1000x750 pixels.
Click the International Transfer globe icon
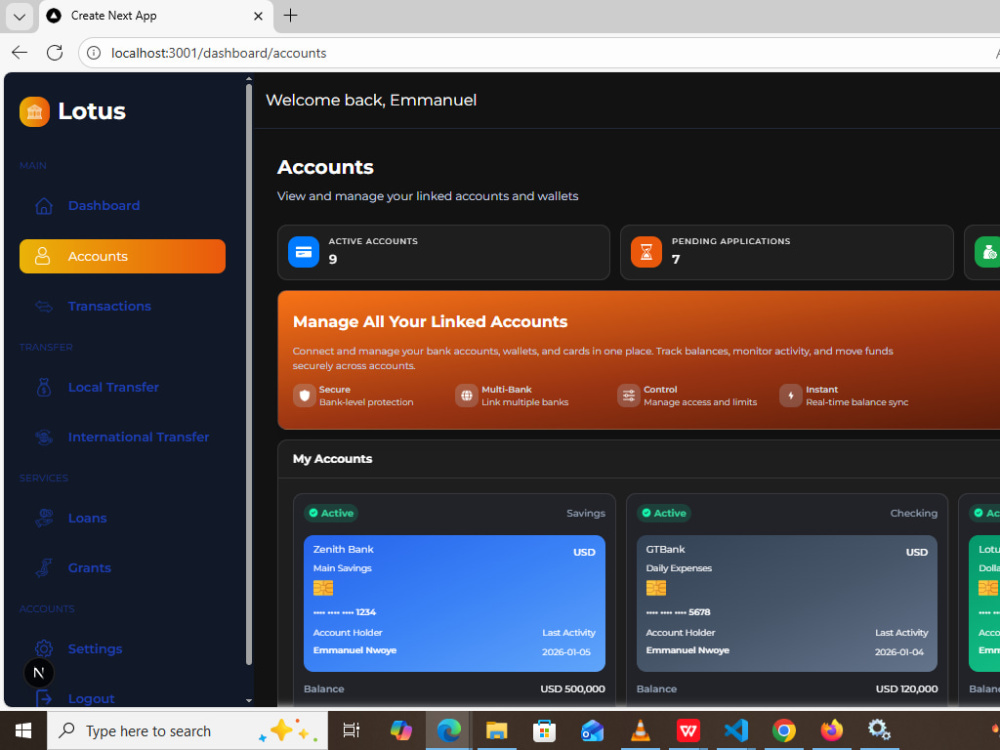43,437
